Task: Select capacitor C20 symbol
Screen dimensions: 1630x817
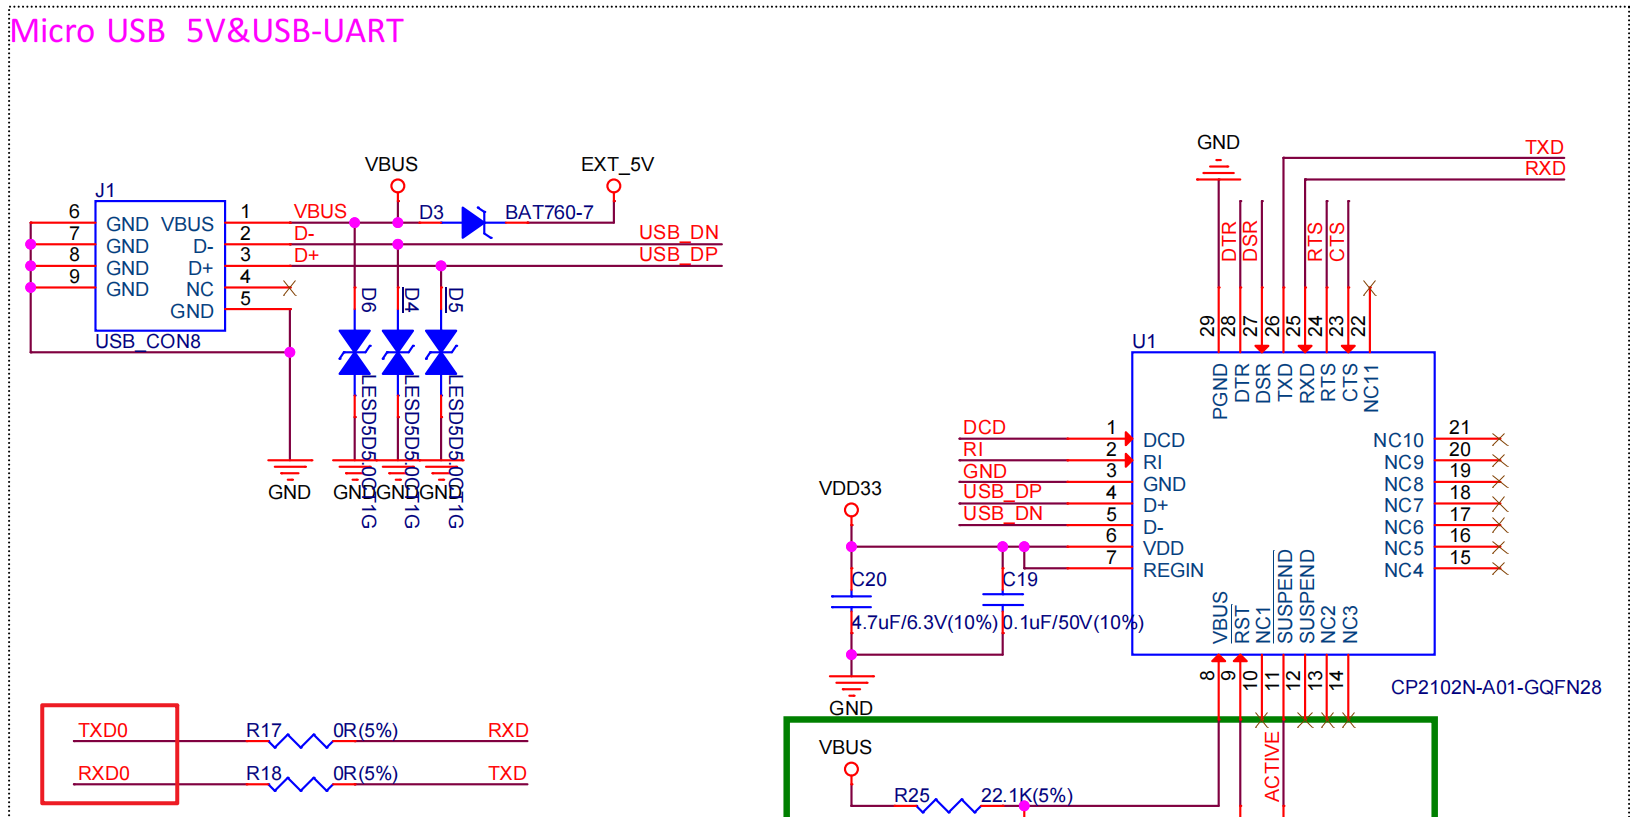Action: coord(851,601)
